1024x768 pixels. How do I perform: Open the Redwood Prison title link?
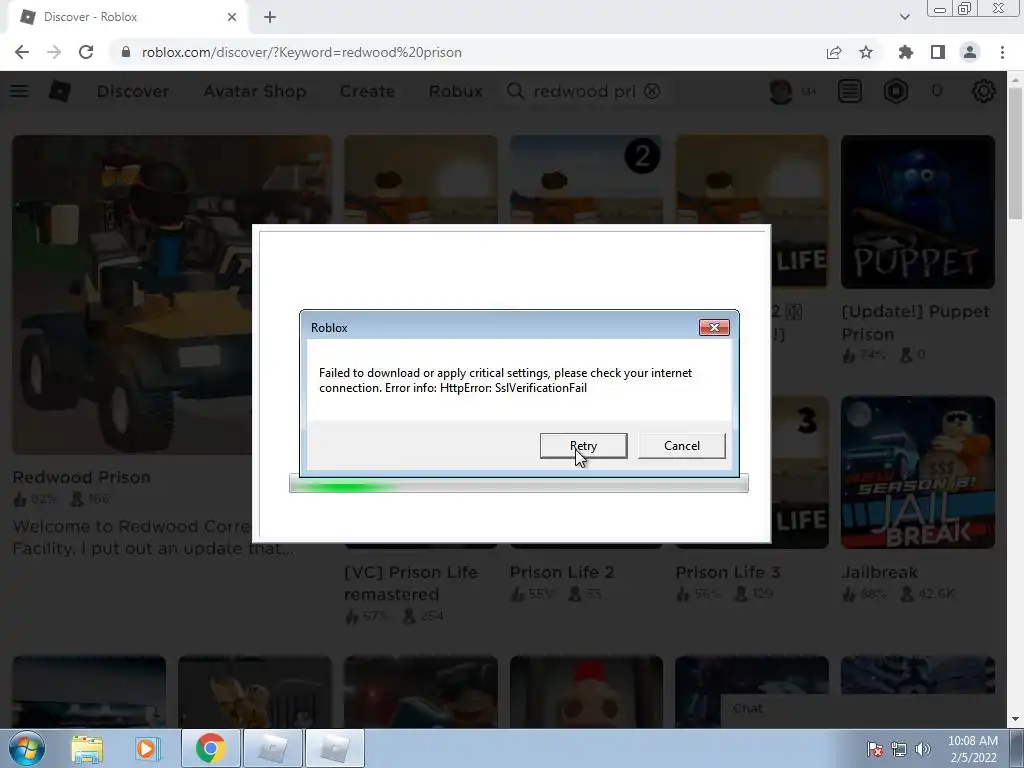[x=82, y=477]
